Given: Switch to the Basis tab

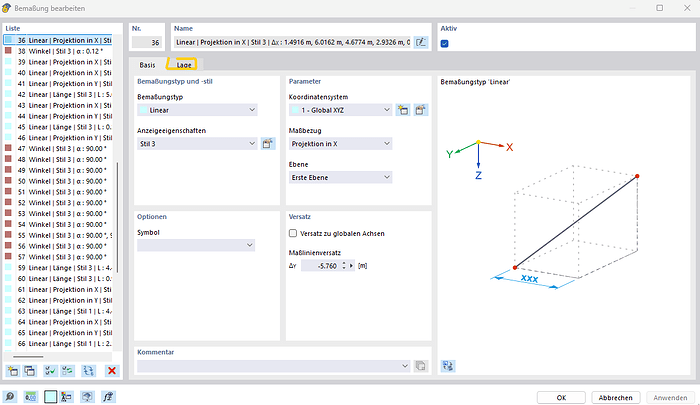Looking at the screenshot, I should click(147, 64).
